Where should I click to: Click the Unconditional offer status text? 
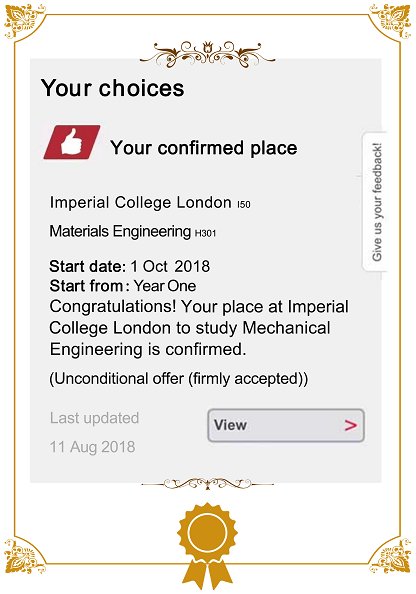(x=179, y=379)
